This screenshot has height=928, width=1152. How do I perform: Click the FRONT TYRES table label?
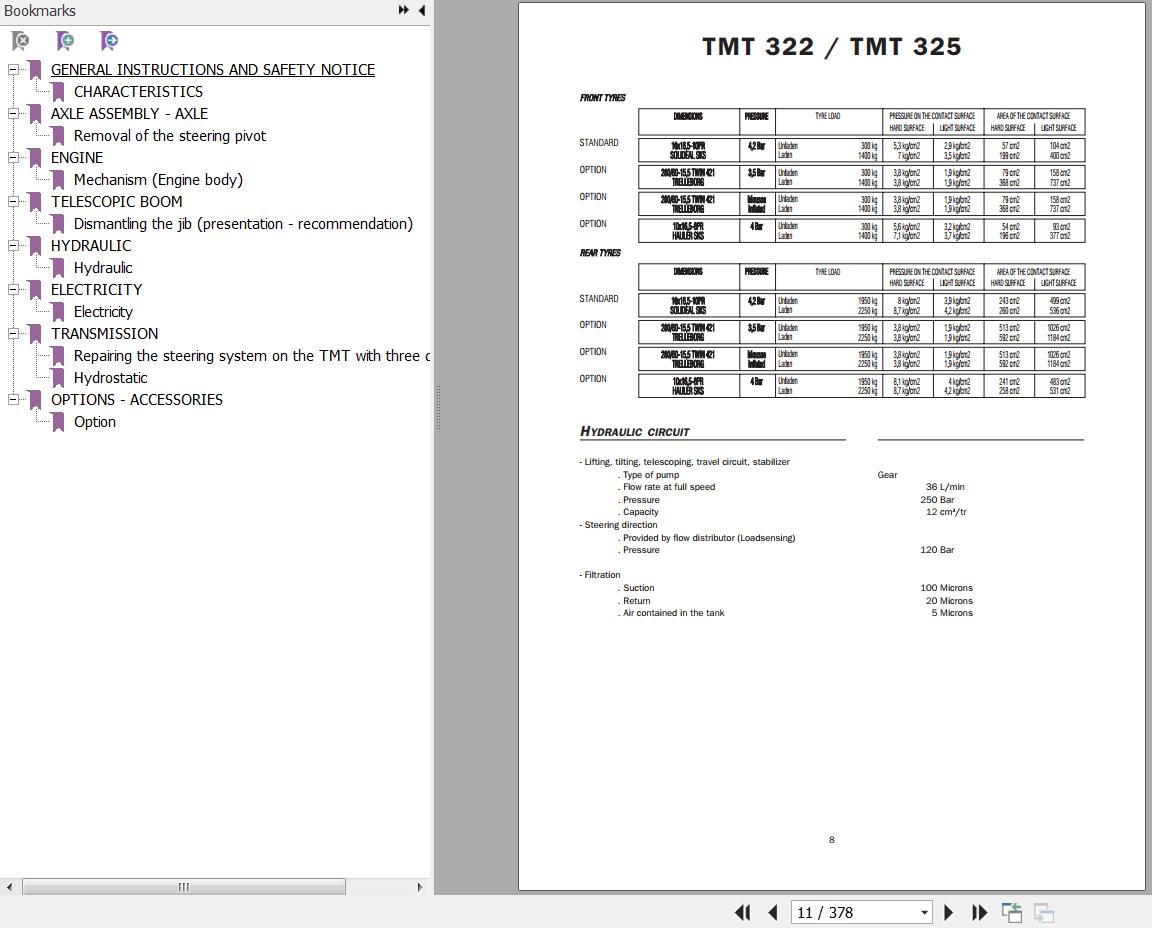[x=602, y=98]
